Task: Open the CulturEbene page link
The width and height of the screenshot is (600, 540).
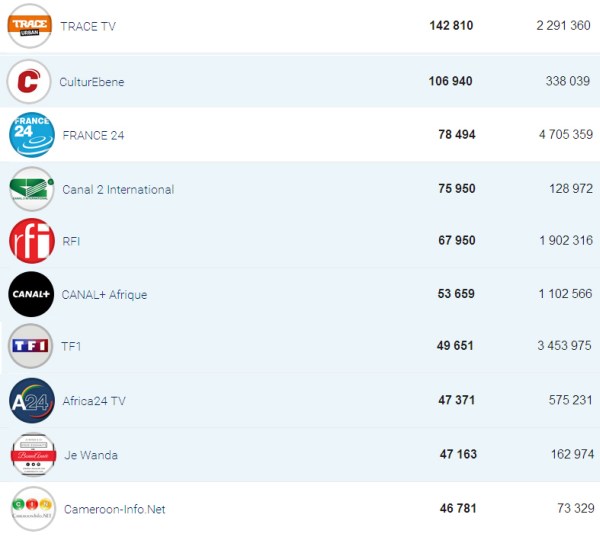Action: pos(92,82)
